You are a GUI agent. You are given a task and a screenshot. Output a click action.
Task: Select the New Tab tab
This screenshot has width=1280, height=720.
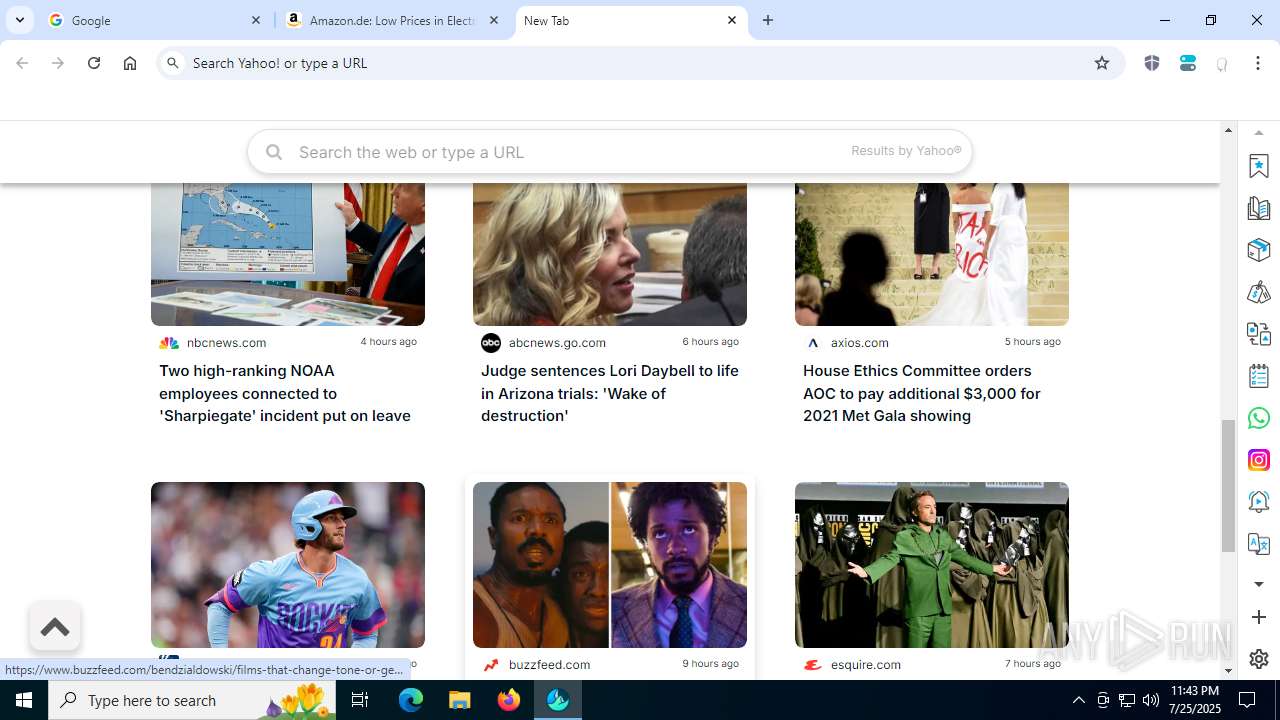click(x=630, y=20)
